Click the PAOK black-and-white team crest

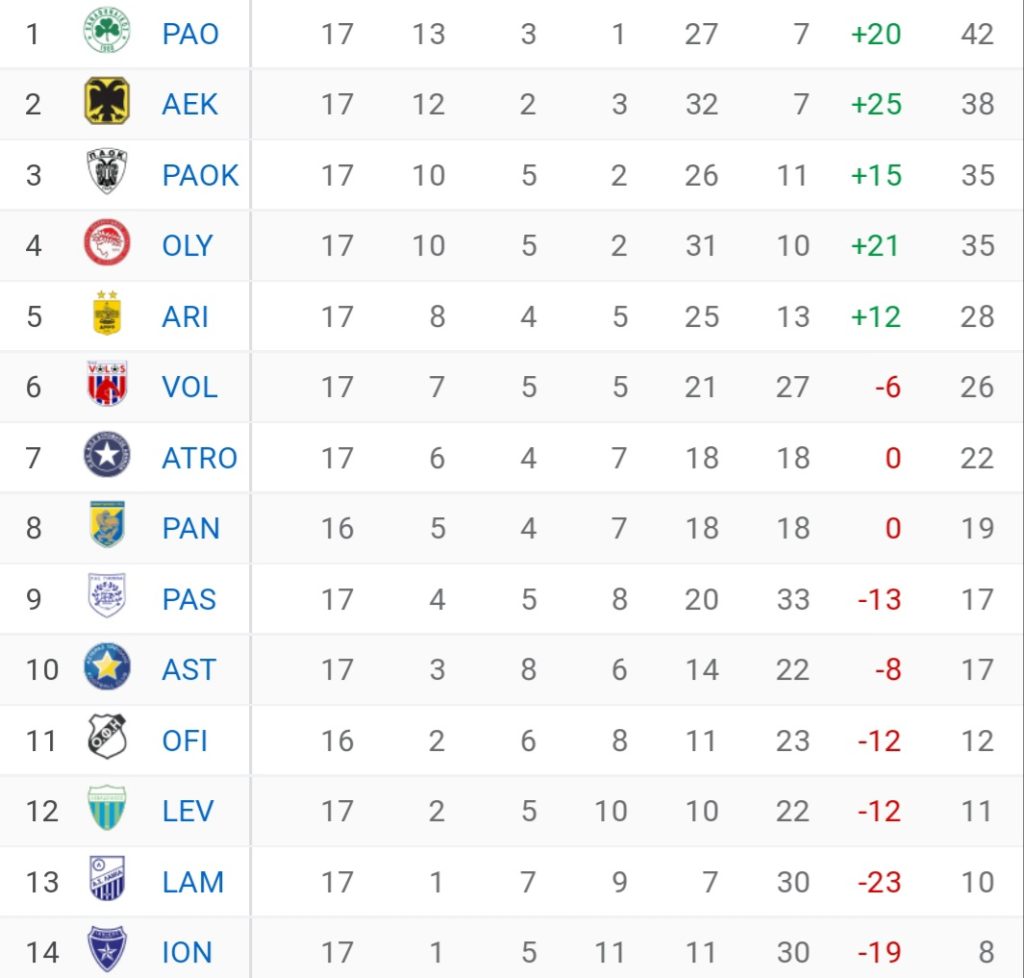[x=106, y=171]
